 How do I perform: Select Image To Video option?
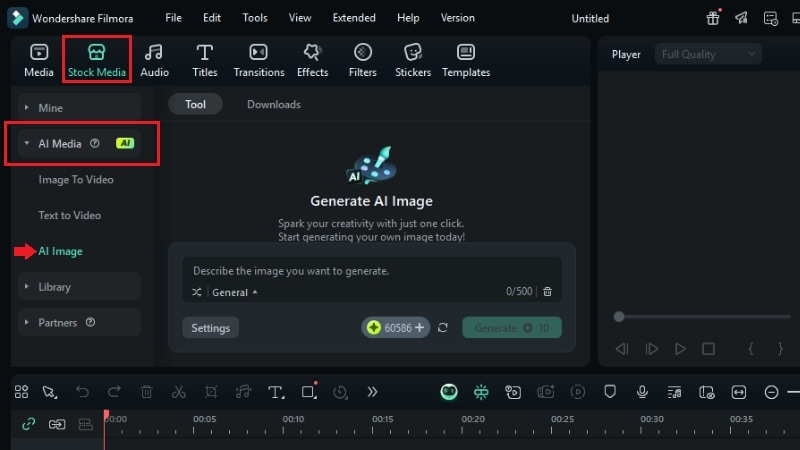pos(76,180)
